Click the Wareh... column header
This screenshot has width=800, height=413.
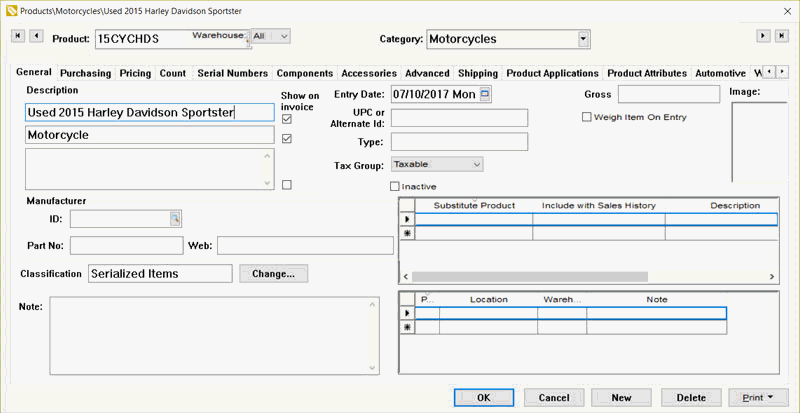tap(562, 300)
